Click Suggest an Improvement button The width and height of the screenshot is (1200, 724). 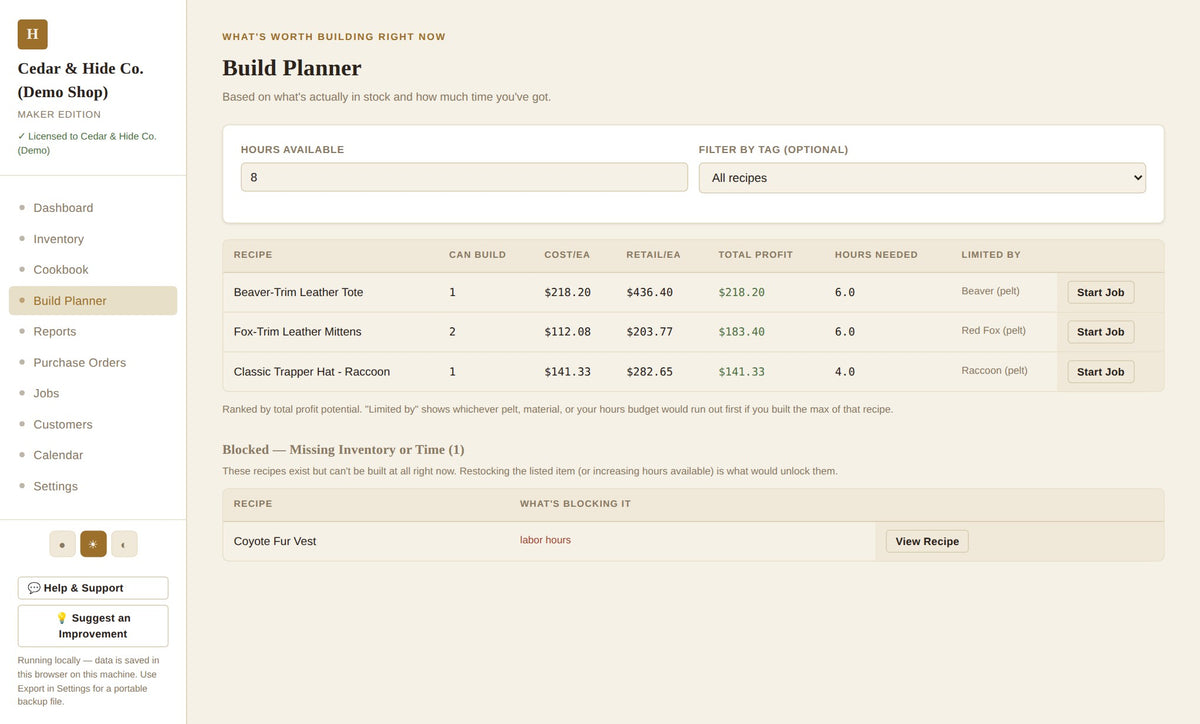pyautogui.click(x=93, y=626)
